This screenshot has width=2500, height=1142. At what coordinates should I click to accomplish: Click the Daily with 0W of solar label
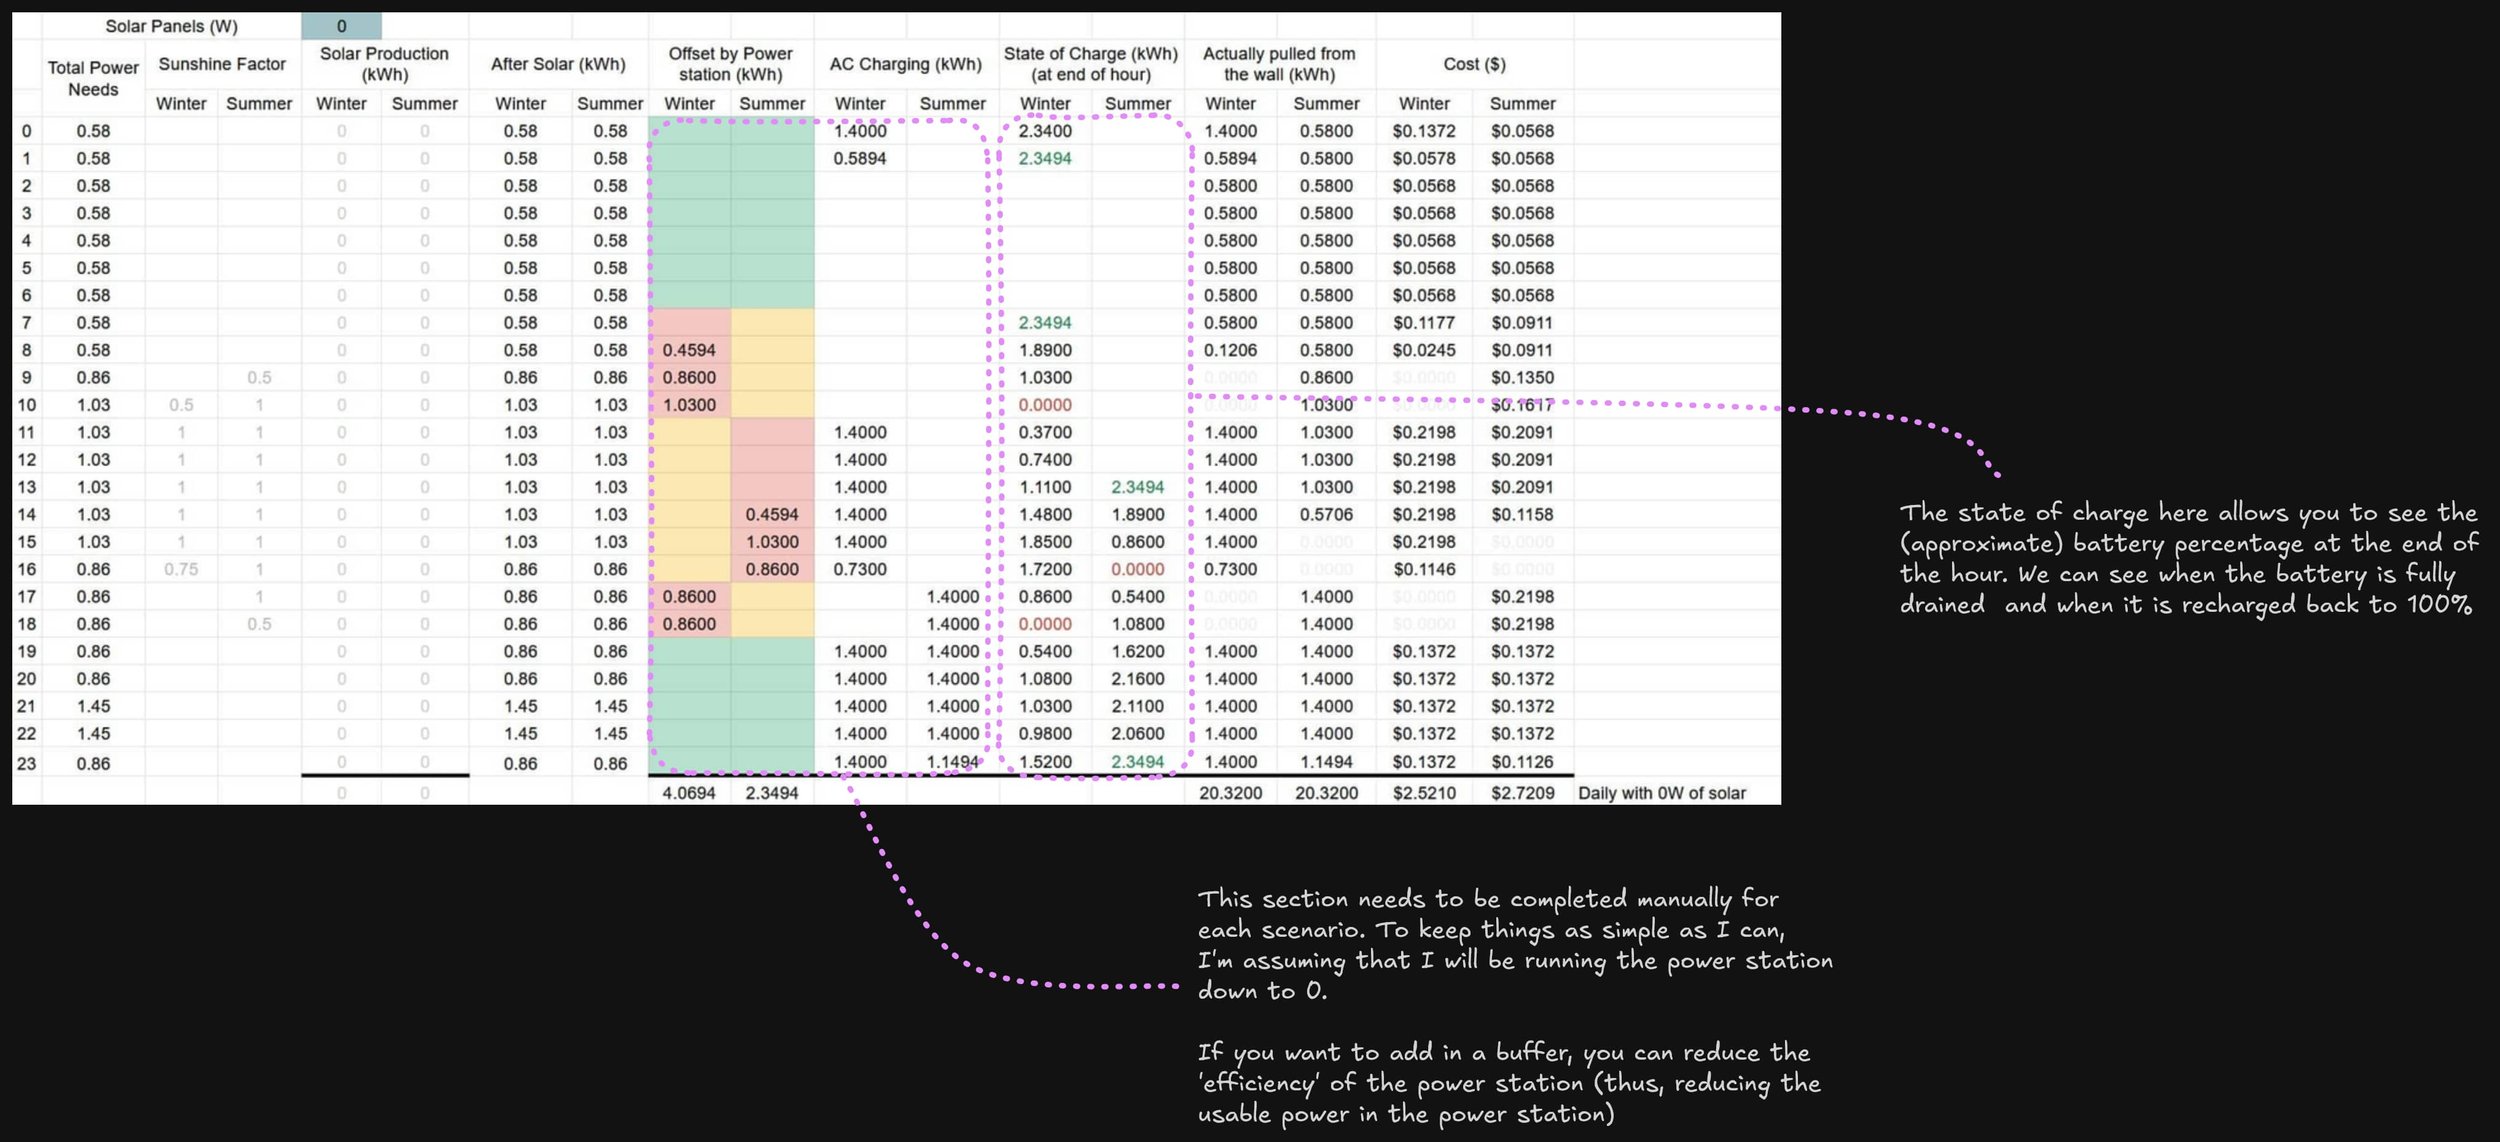point(1661,793)
